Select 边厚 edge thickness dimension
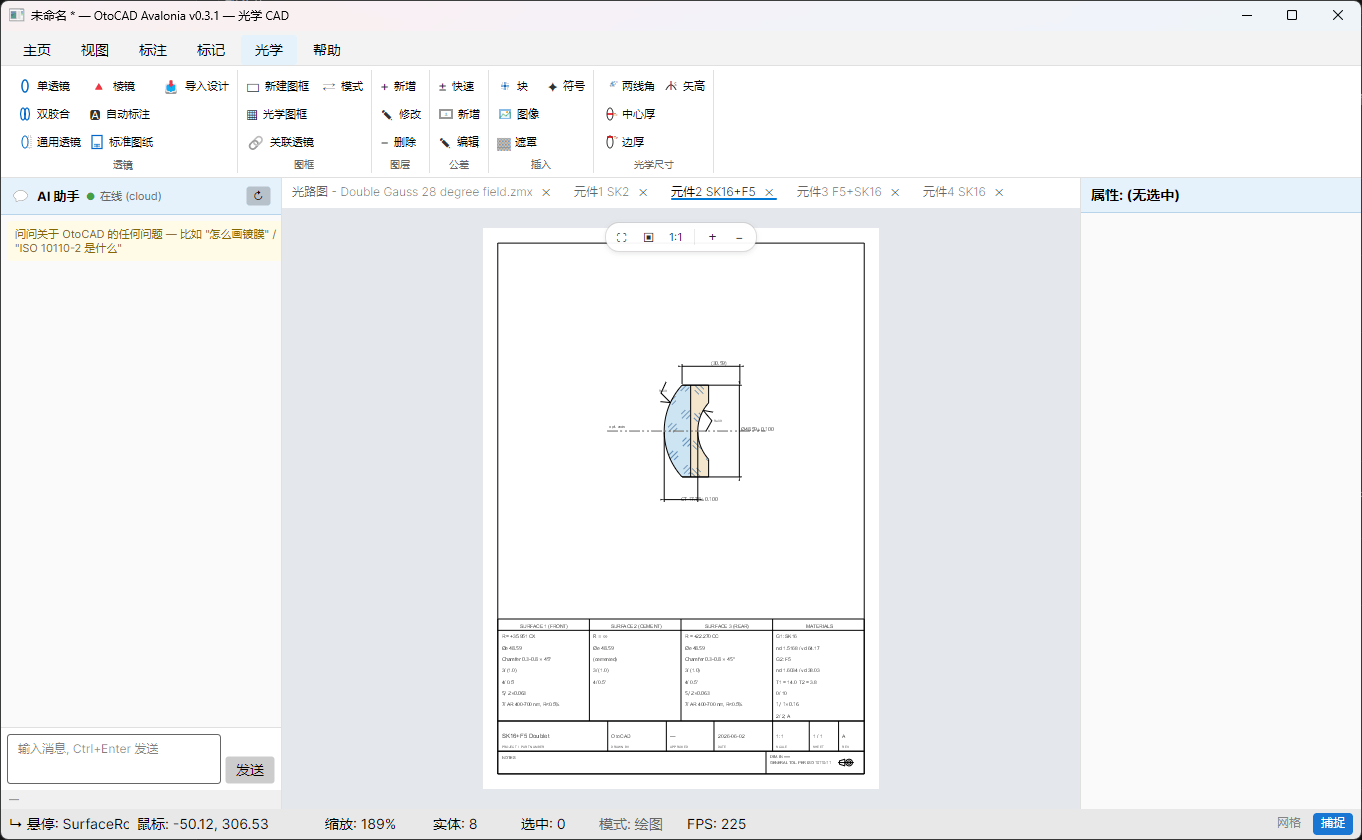The height and width of the screenshot is (840, 1362). click(x=625, y=142)
